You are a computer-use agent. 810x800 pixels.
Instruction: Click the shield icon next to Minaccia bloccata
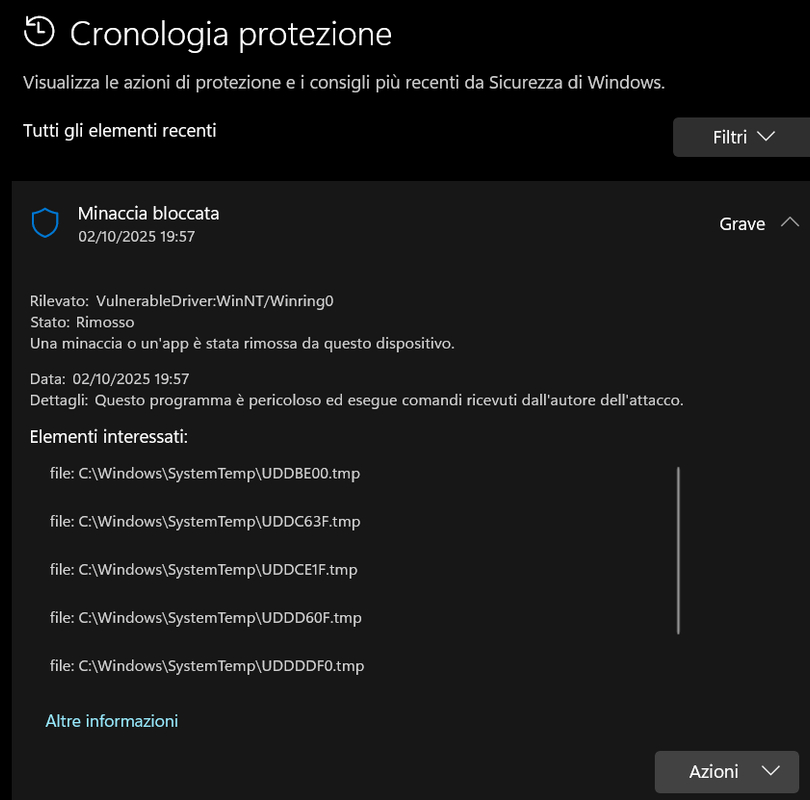[46, 223]
